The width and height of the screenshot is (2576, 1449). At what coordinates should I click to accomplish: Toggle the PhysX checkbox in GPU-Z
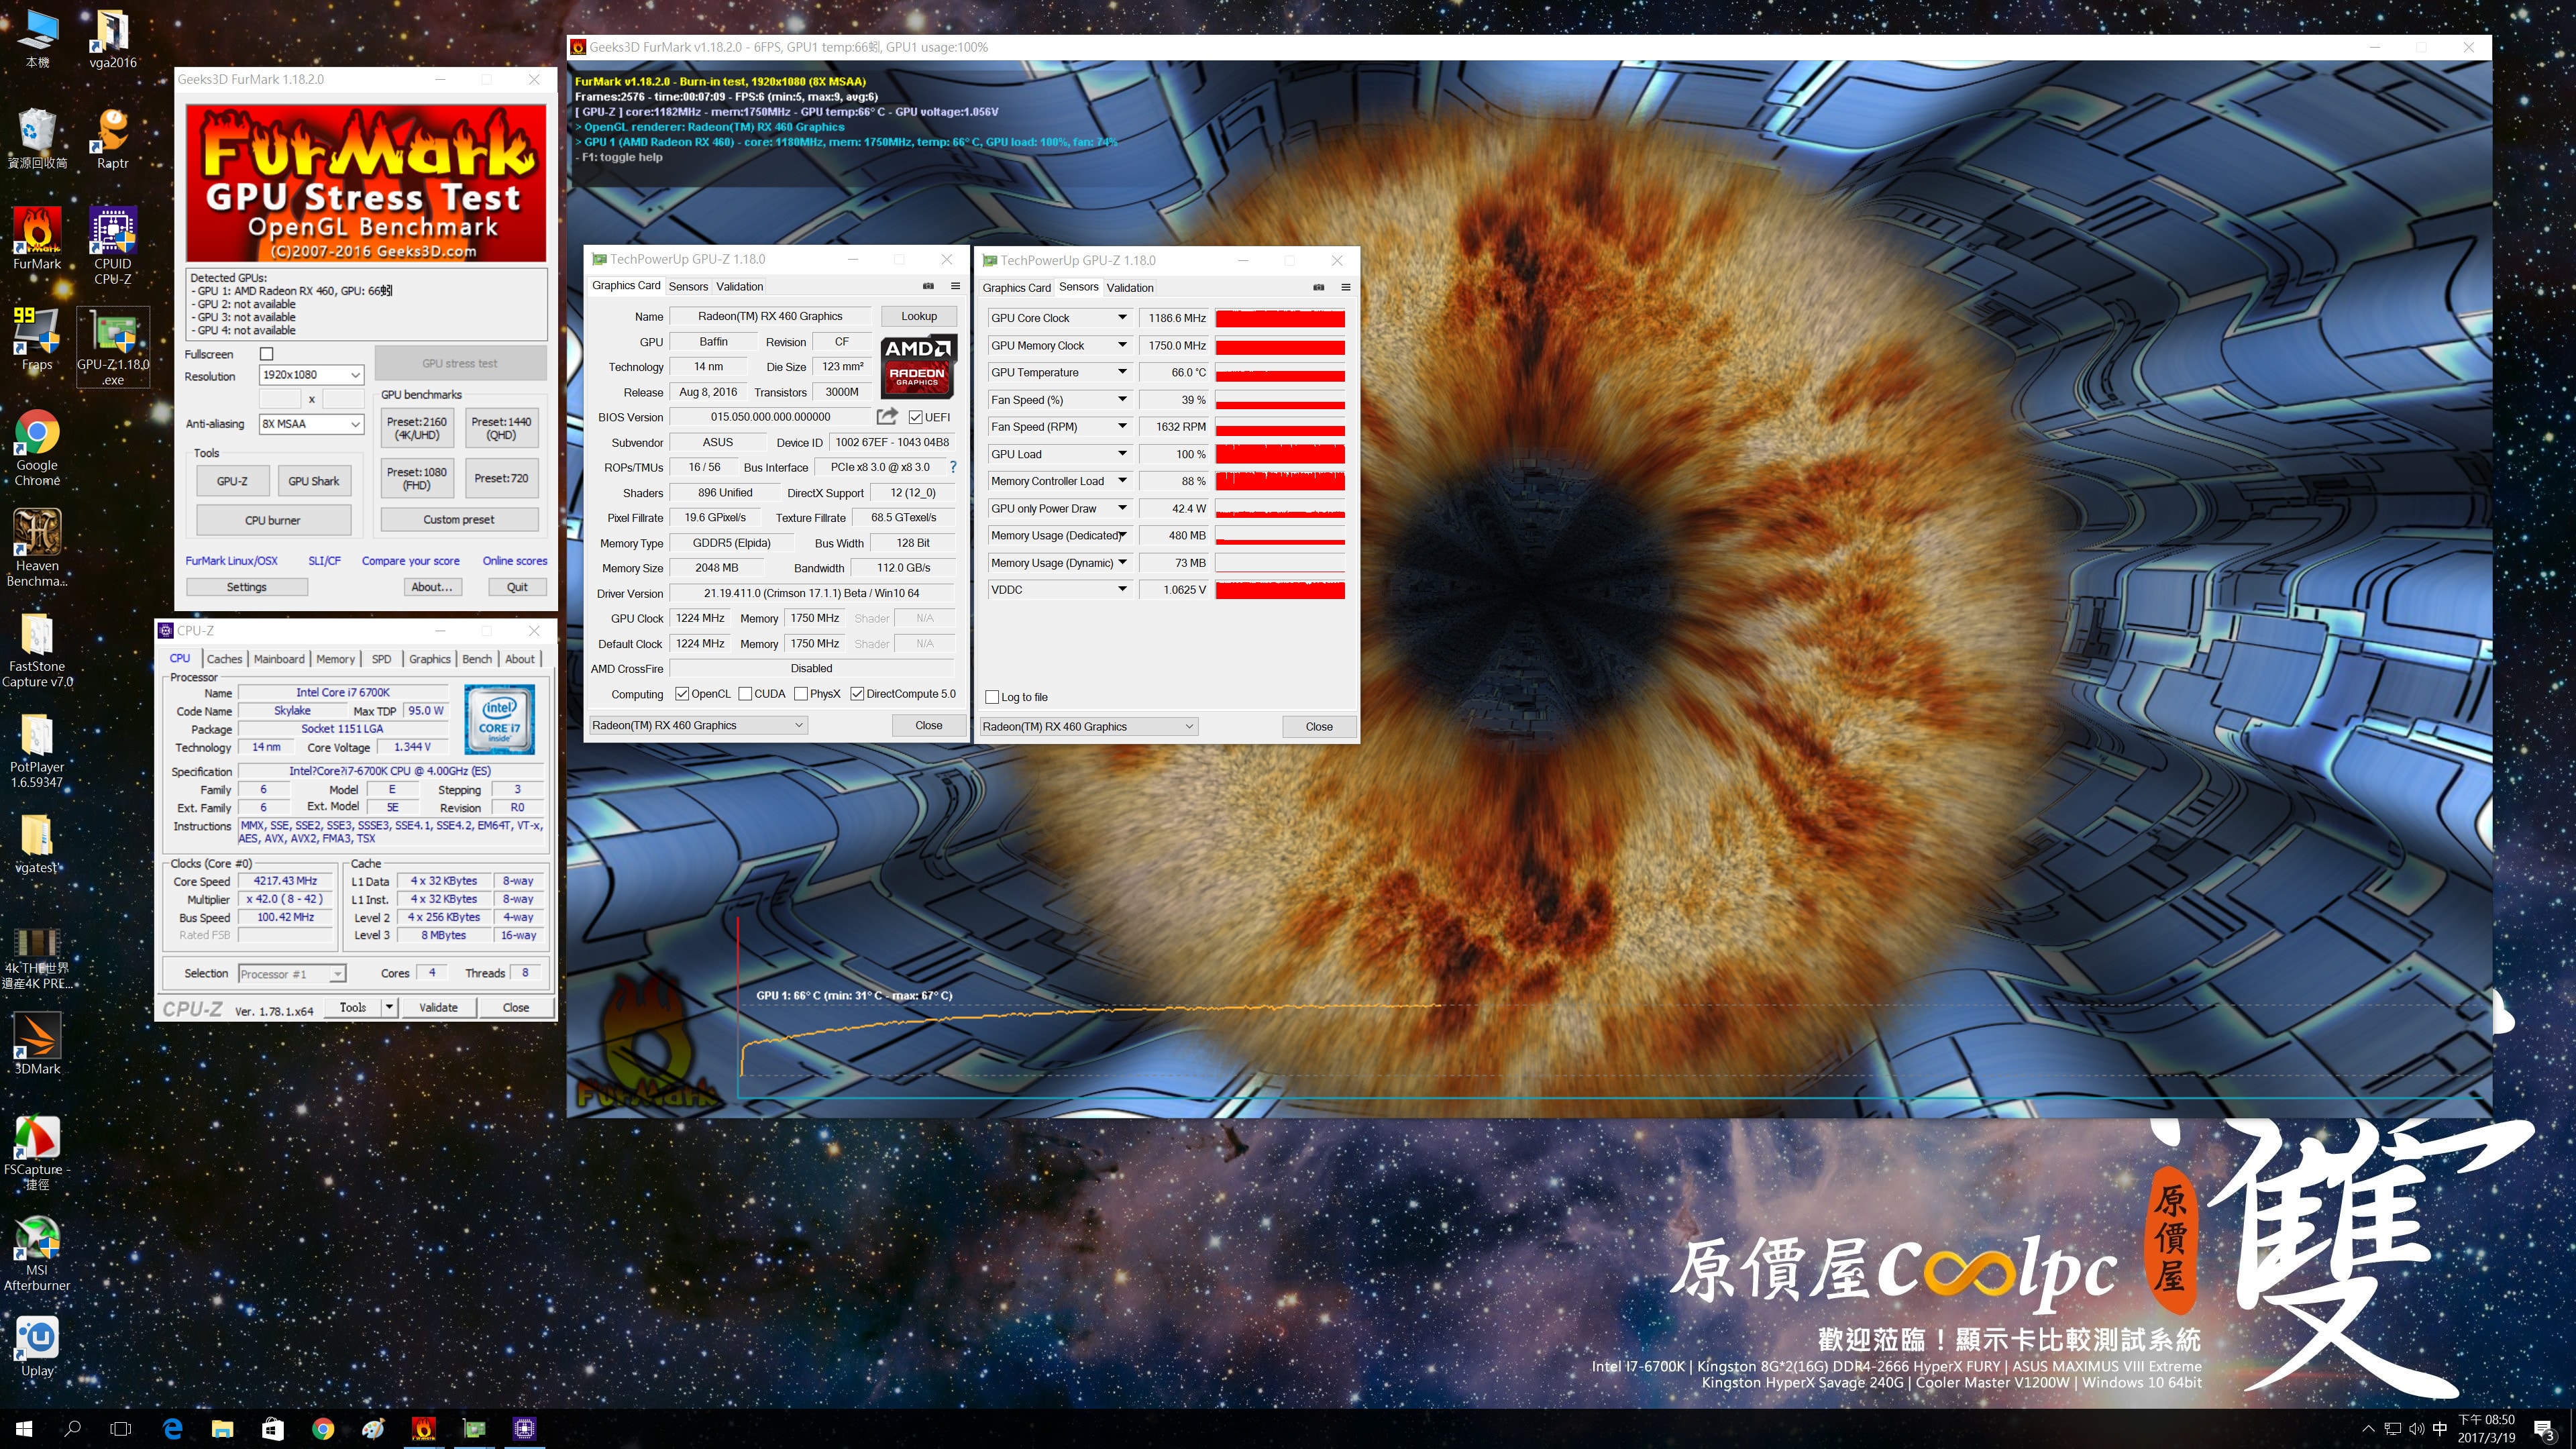click(x=801, y=694)
